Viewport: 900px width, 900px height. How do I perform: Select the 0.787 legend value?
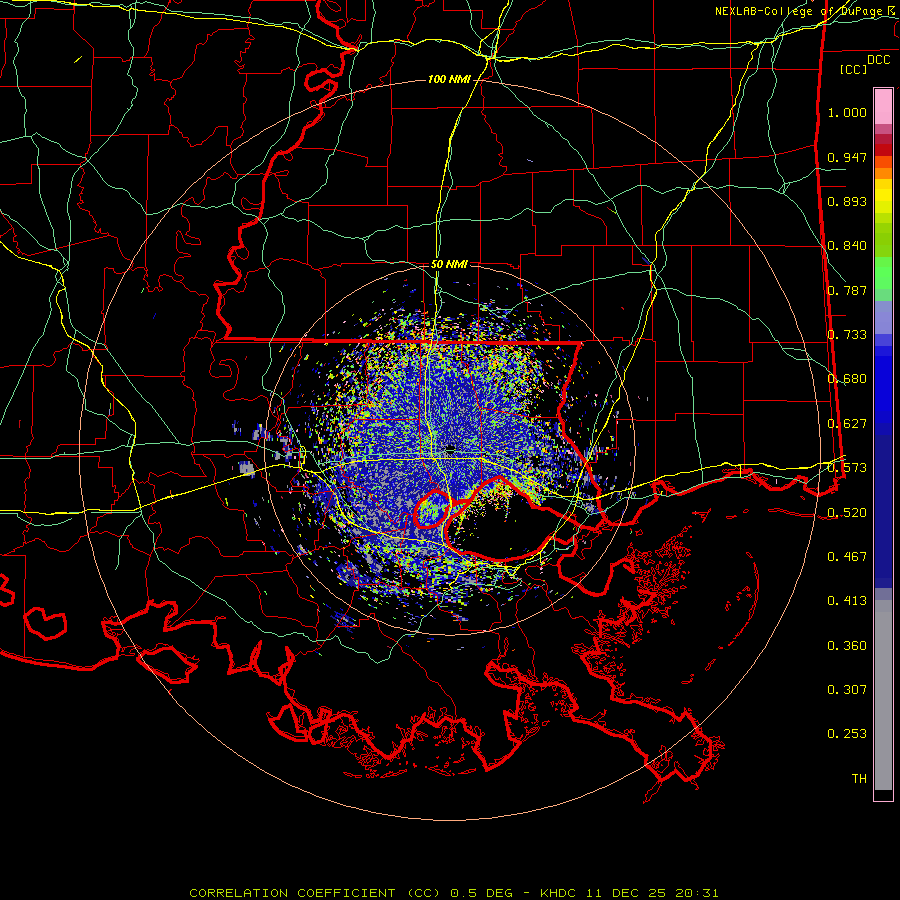[847, 290]
